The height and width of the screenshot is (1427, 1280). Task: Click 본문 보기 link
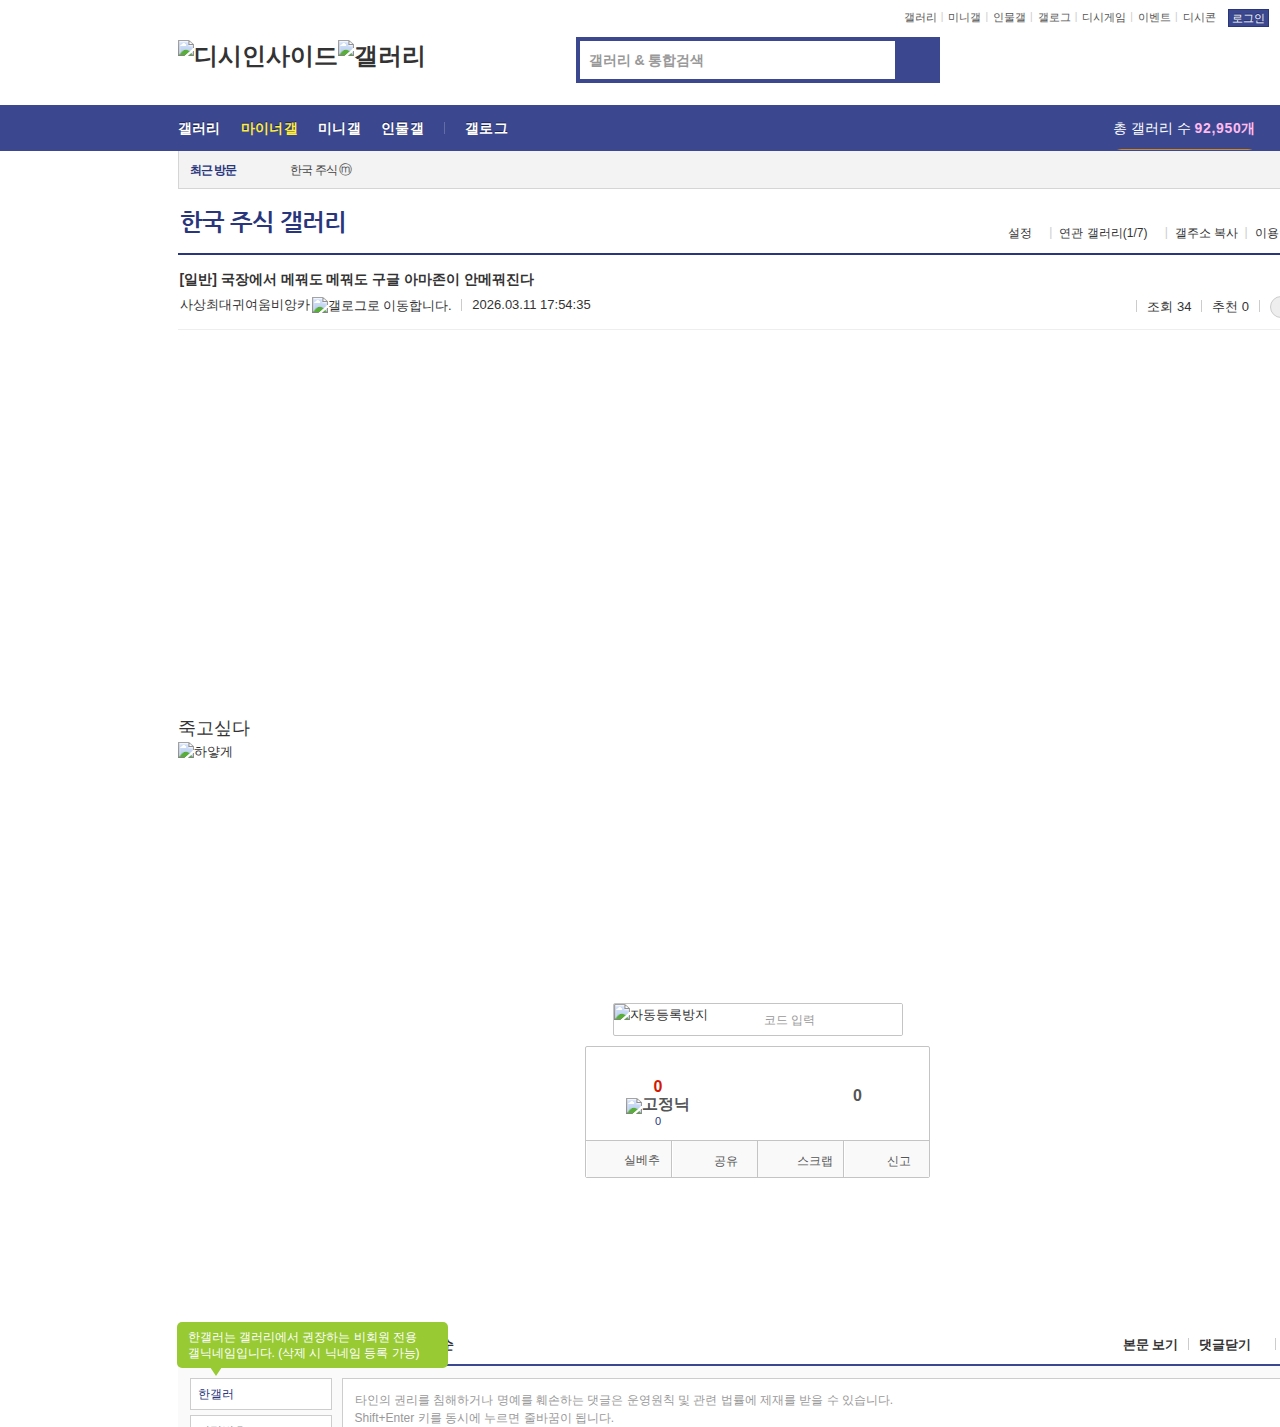[x=1150, y=1345]
